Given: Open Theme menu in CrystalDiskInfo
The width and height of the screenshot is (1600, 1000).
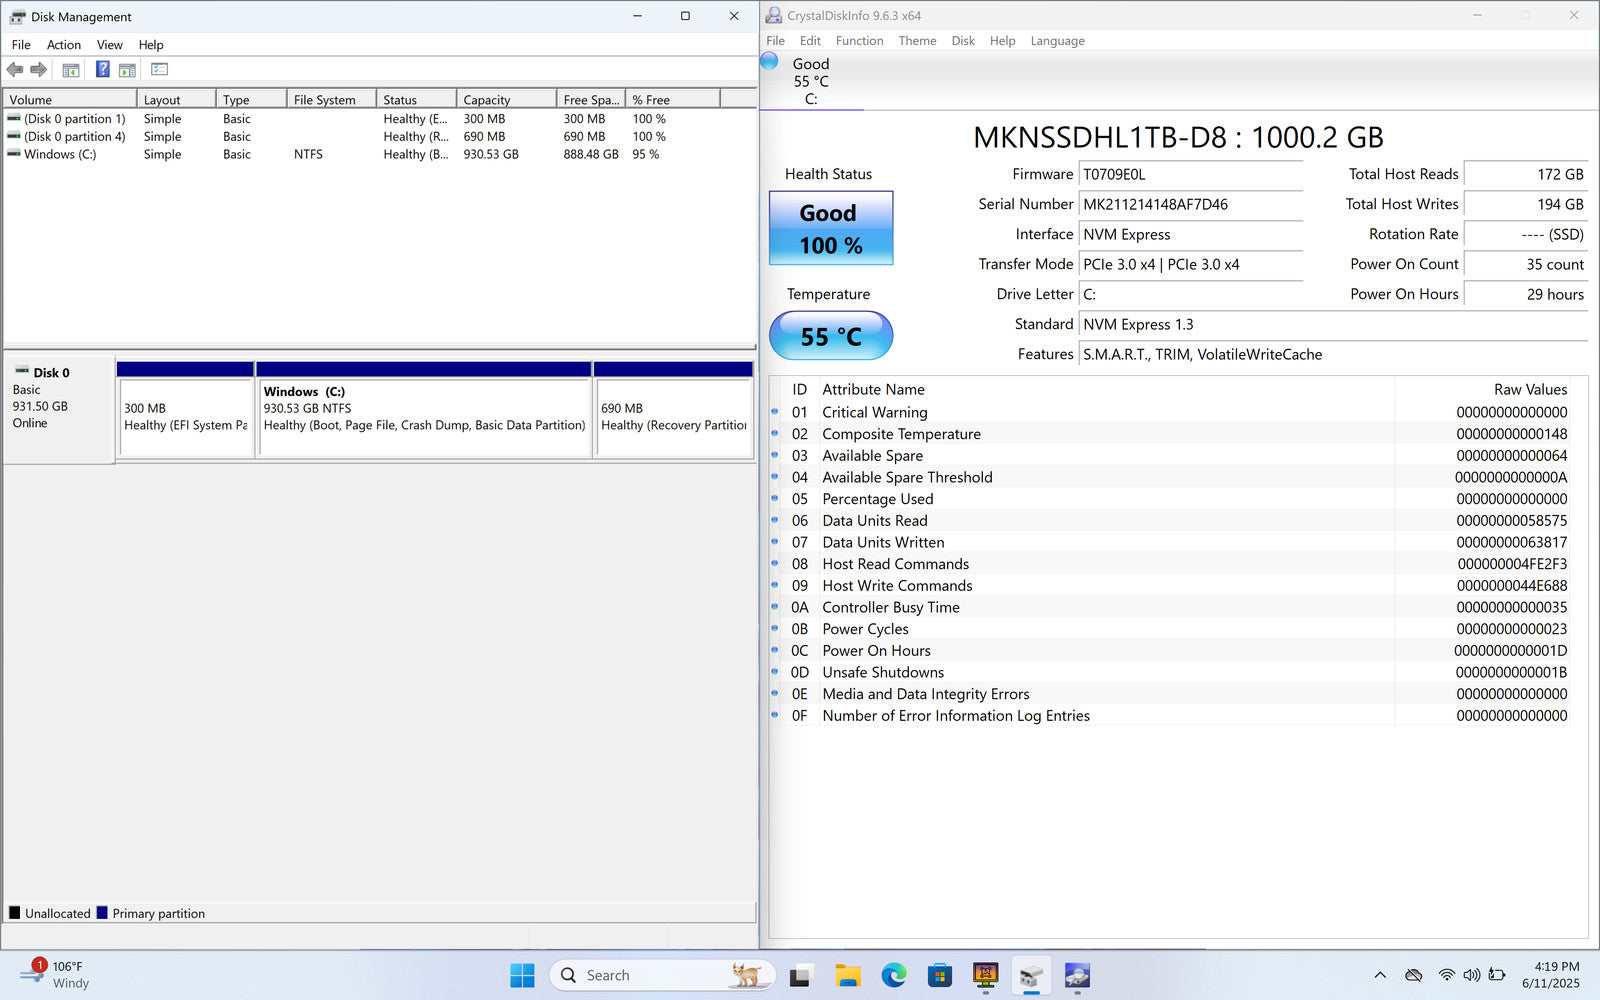Looking at the screenshot, I should (x=917, y=41).
